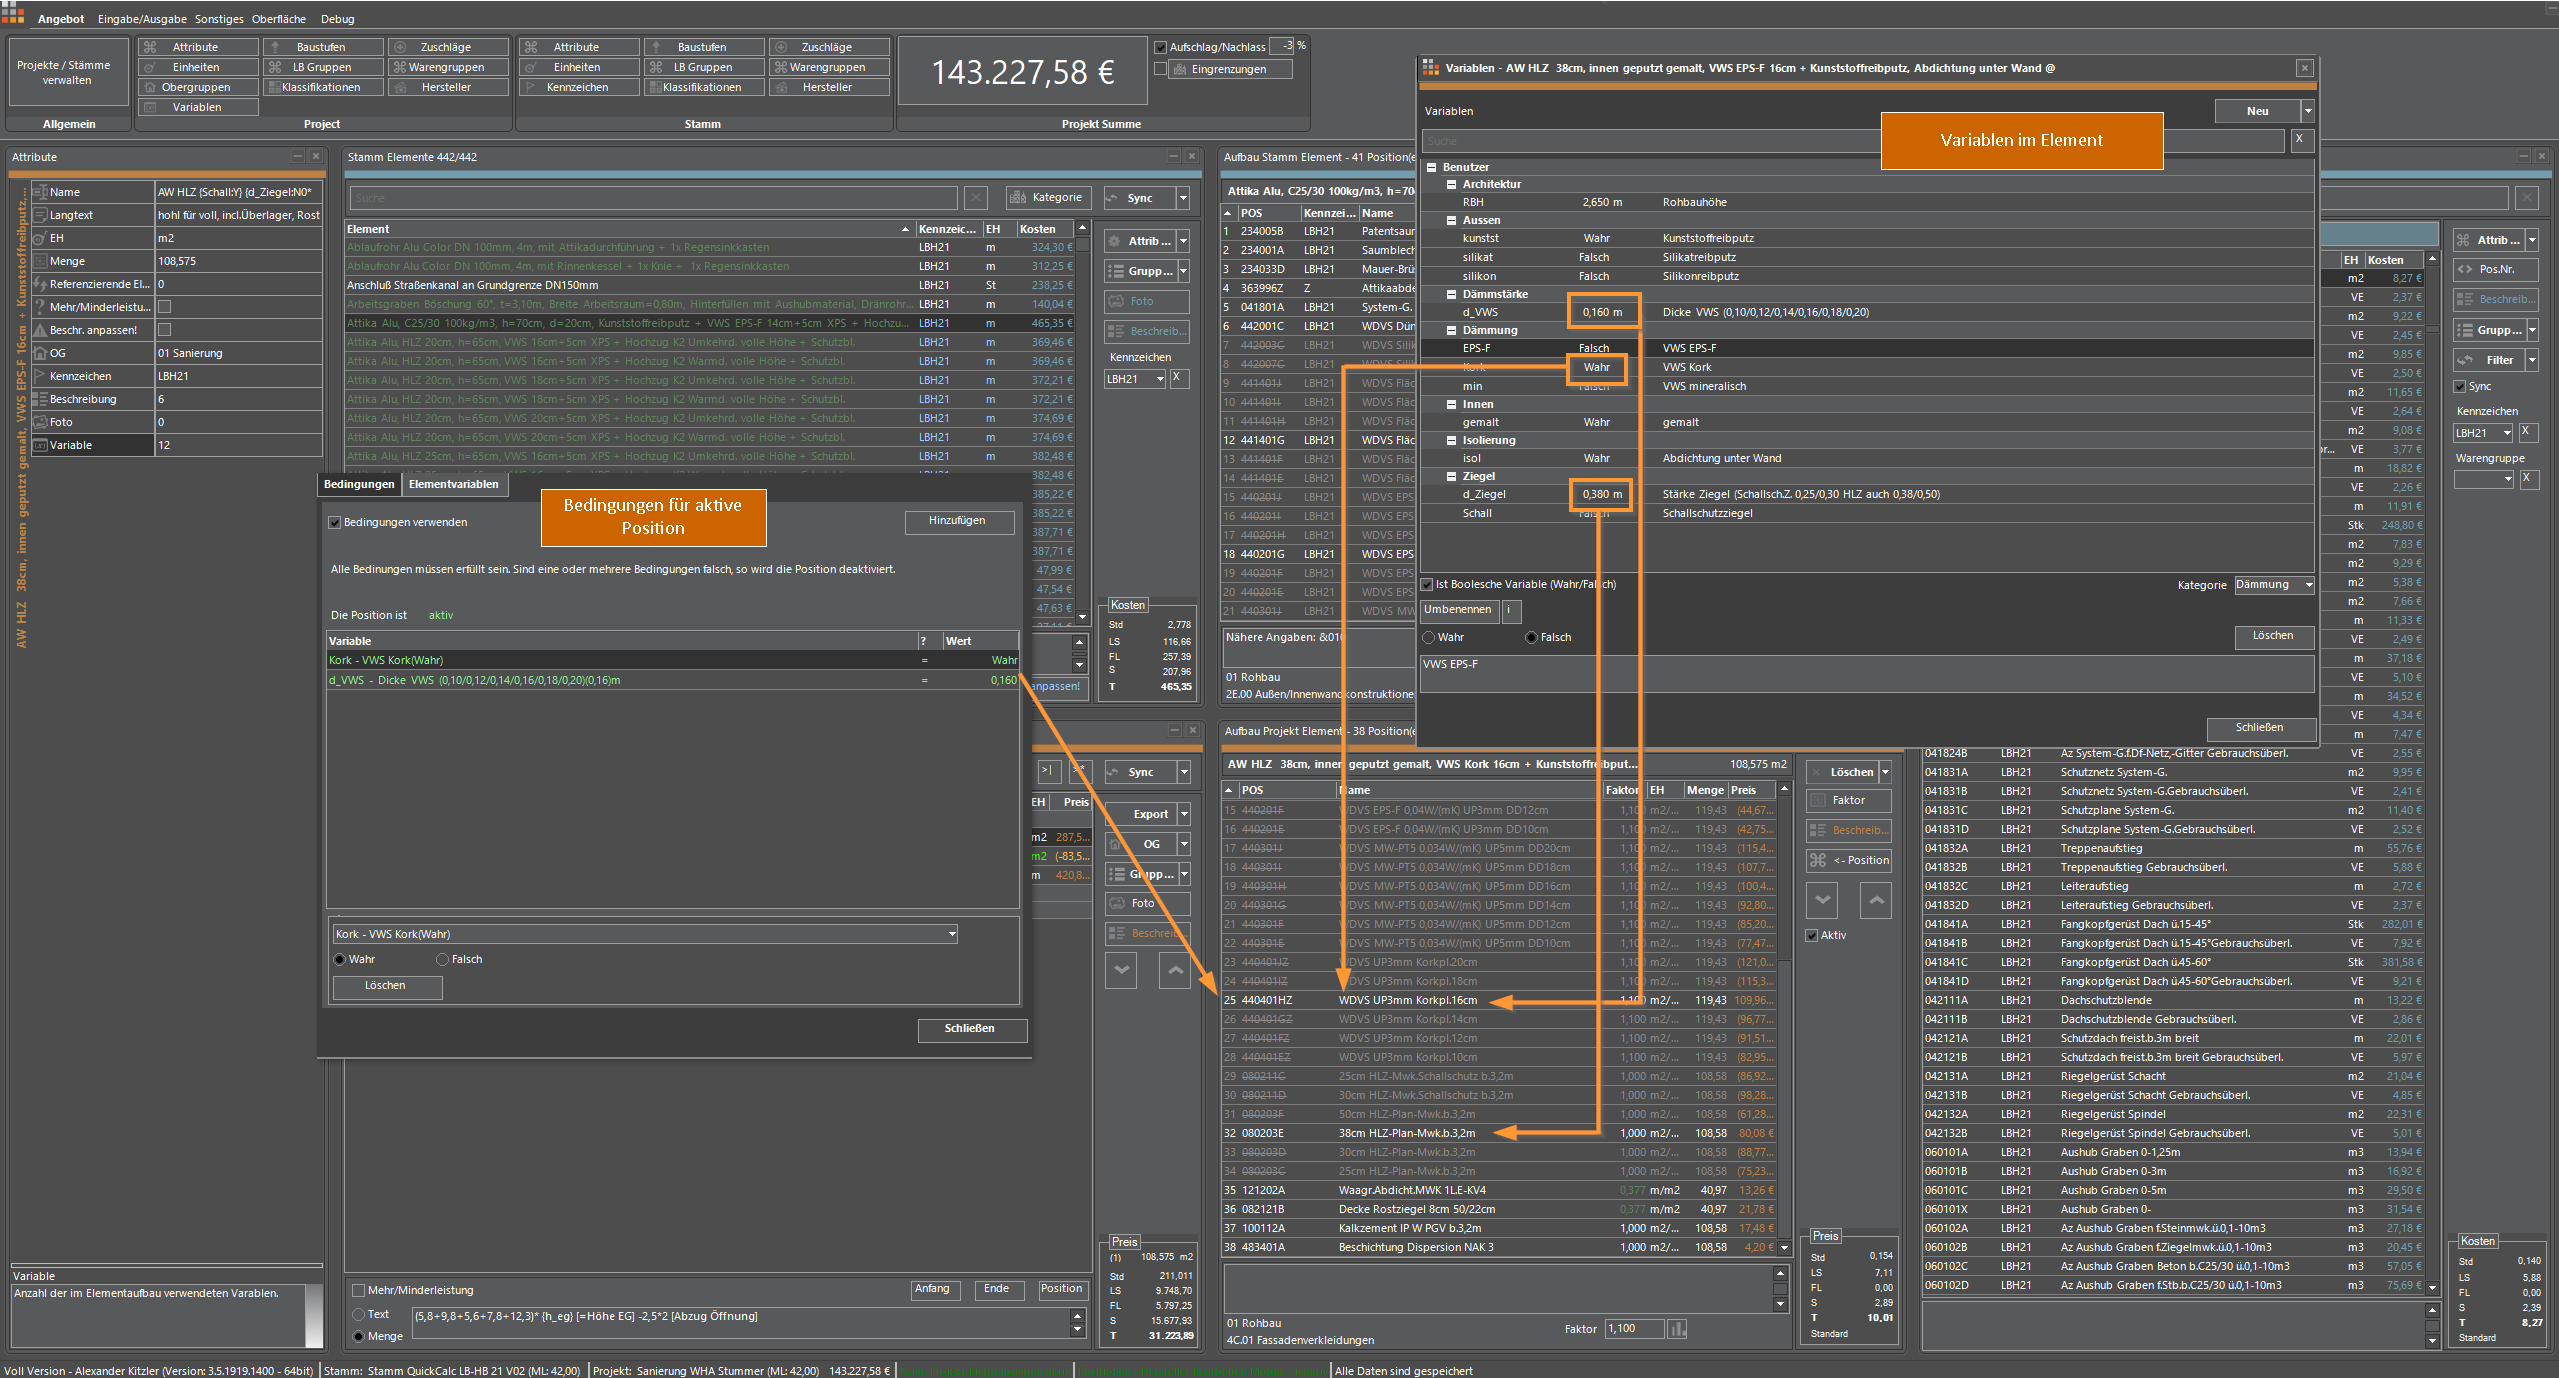Open Obergruppen in the Project ribbon group
This screenshot has height=1378, width=2559.
pyautogui.click(x=197, y=87)
